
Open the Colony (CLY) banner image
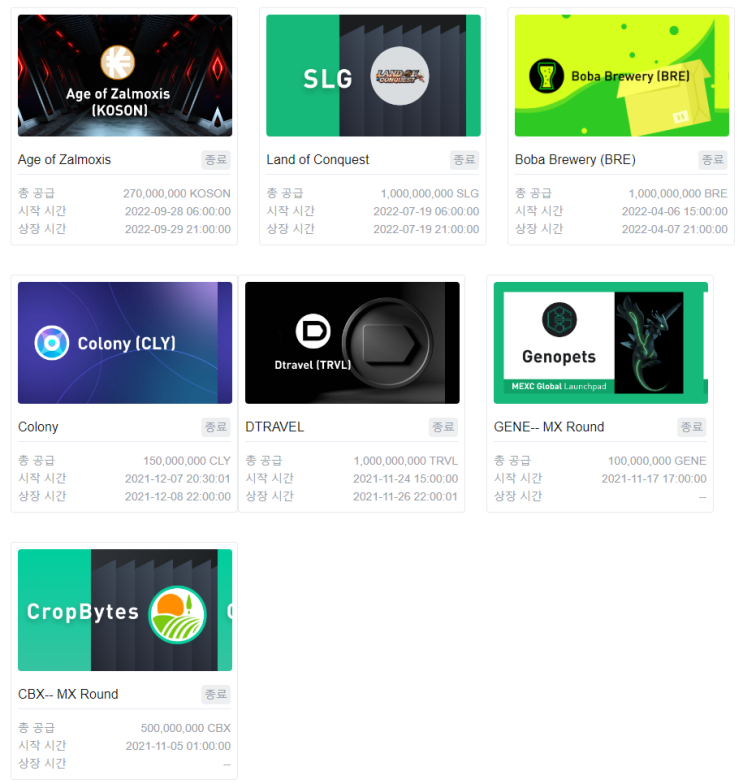[125, 343]
